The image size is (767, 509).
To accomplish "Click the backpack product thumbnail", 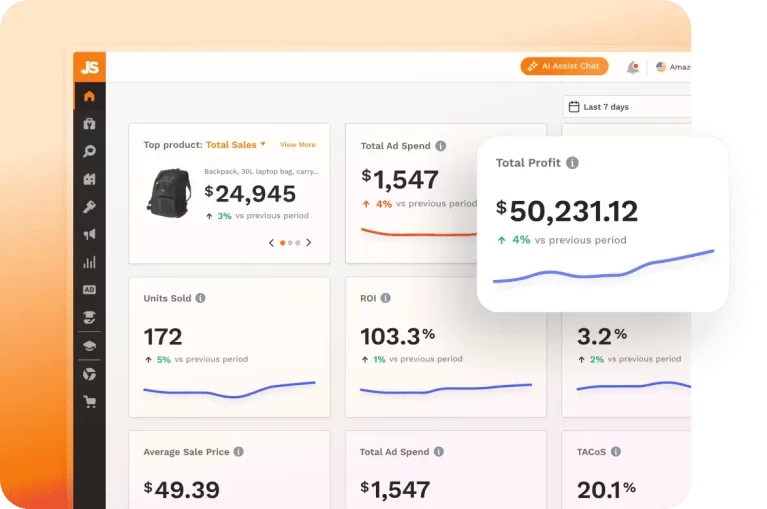I will coord(169,192).
